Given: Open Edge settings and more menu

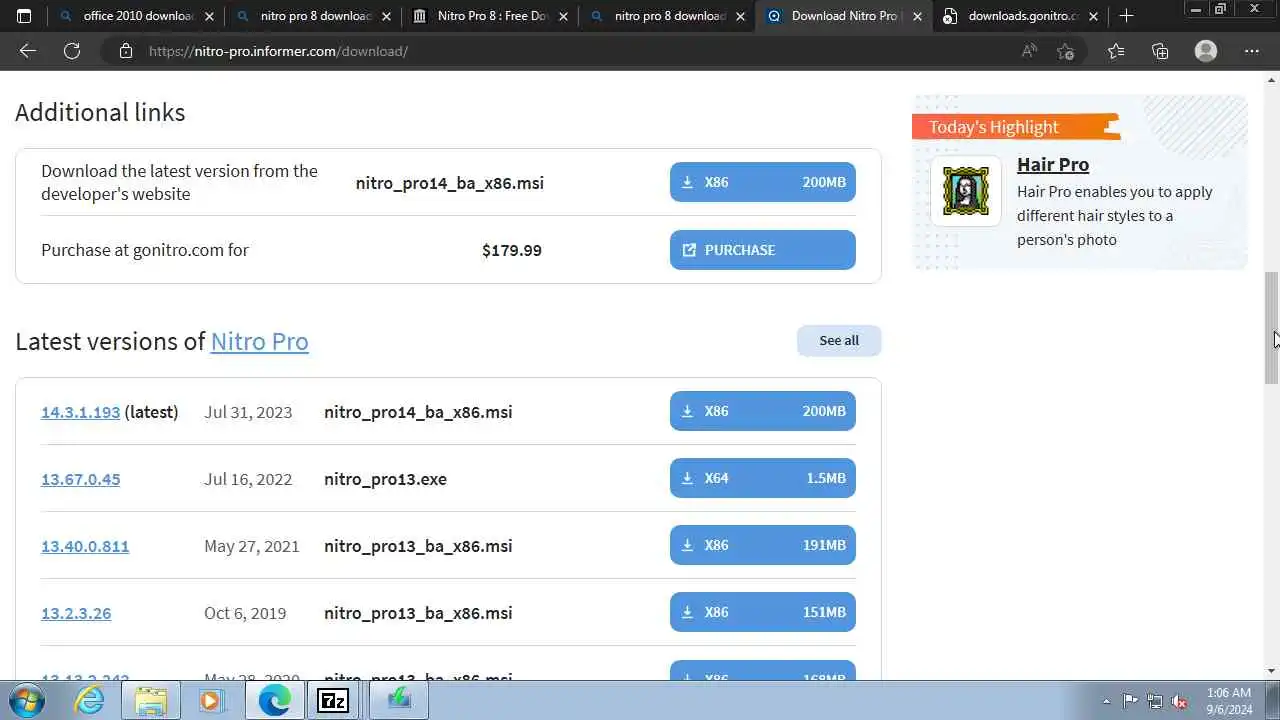Looking at the screenshot, I should pos(1252,51).
